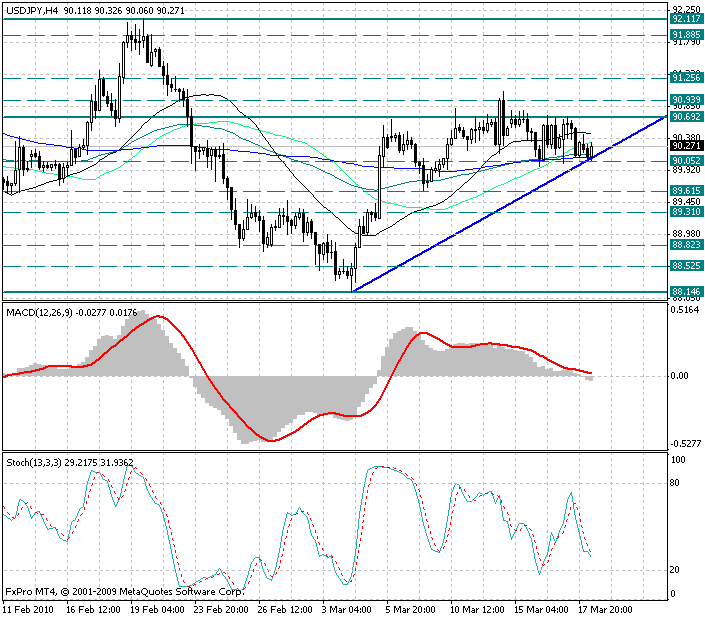Click the 10 Mar 12:00 time label
Viewport: 705px width, 617px height.
pos(477,610)
